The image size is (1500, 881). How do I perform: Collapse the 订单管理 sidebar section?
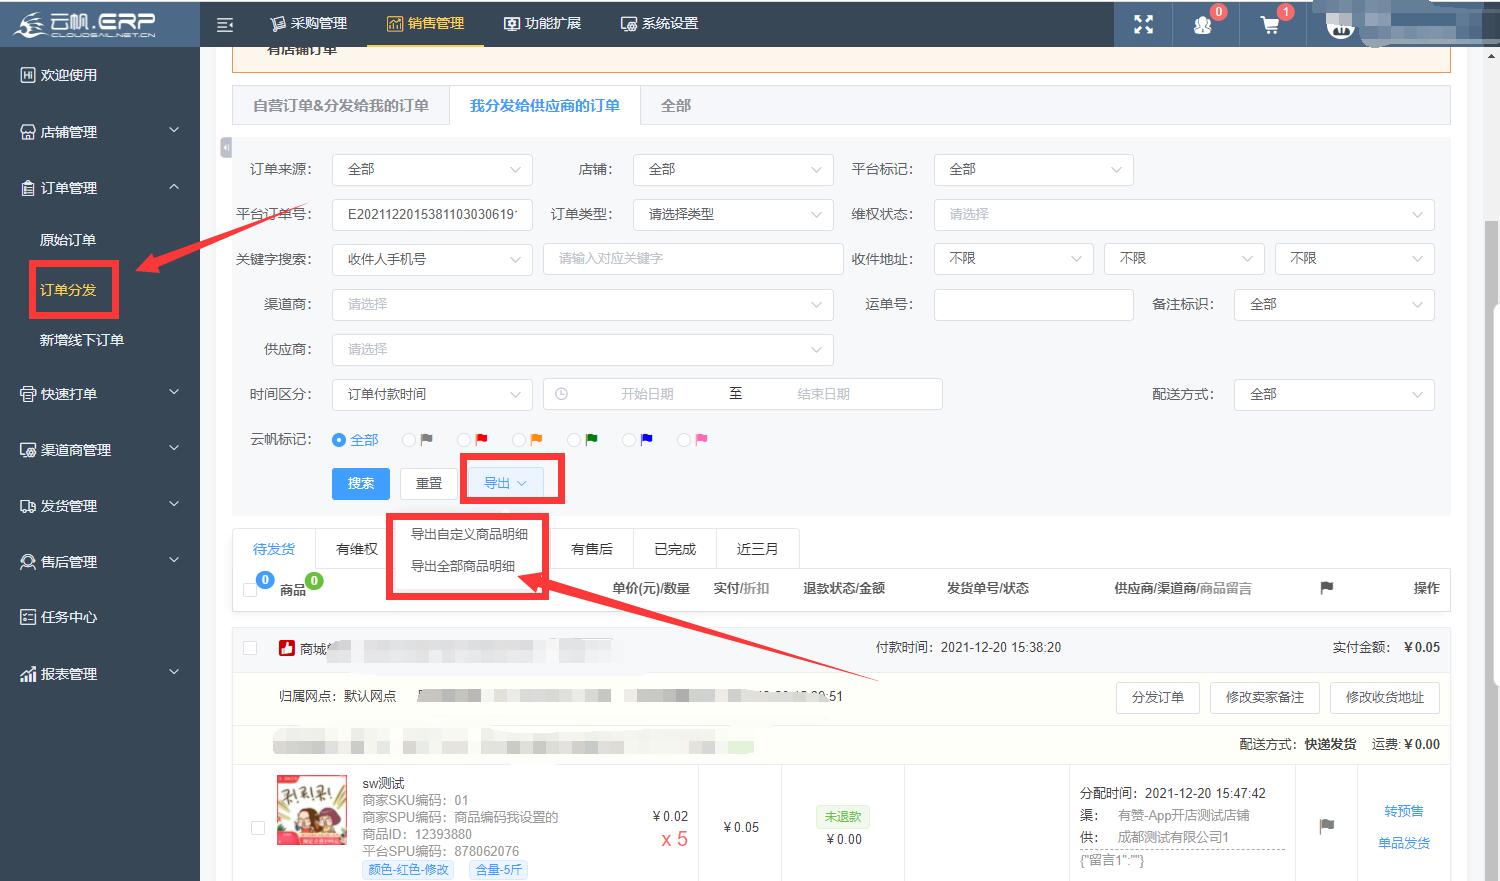tap(100, 188)
